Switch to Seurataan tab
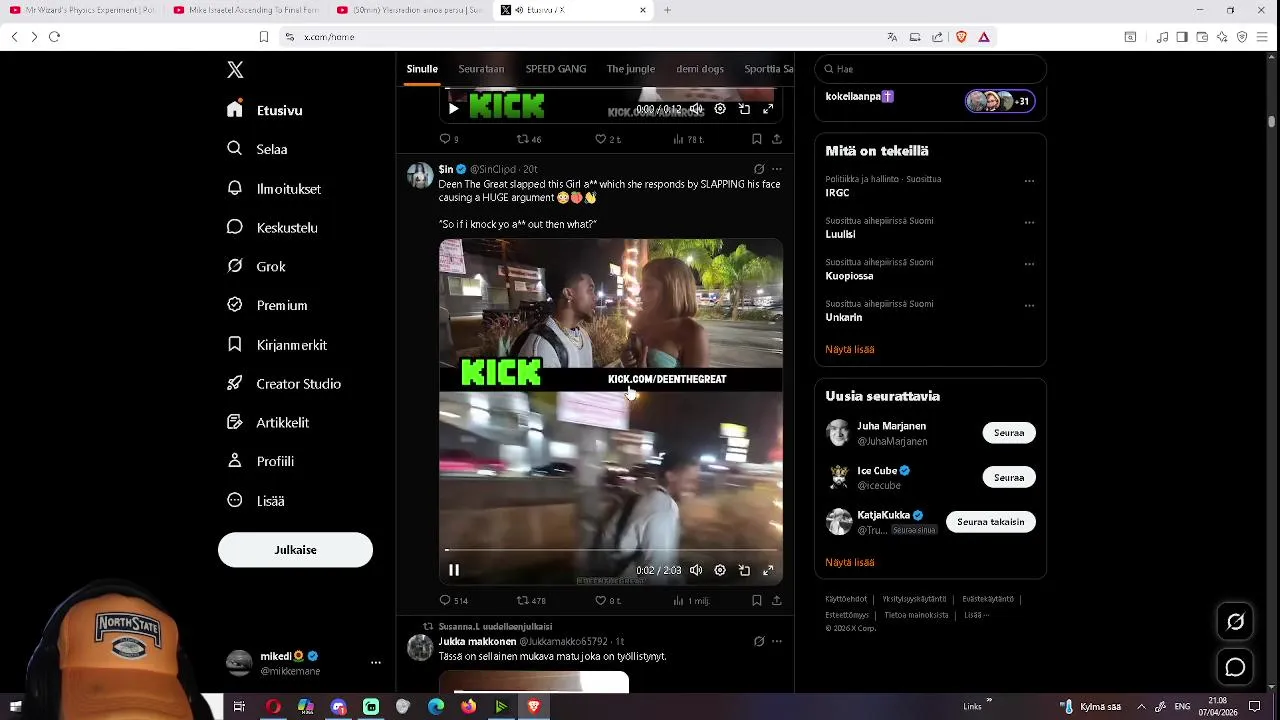Viewport: 1280px width, 720px height. tap(481, 69)
